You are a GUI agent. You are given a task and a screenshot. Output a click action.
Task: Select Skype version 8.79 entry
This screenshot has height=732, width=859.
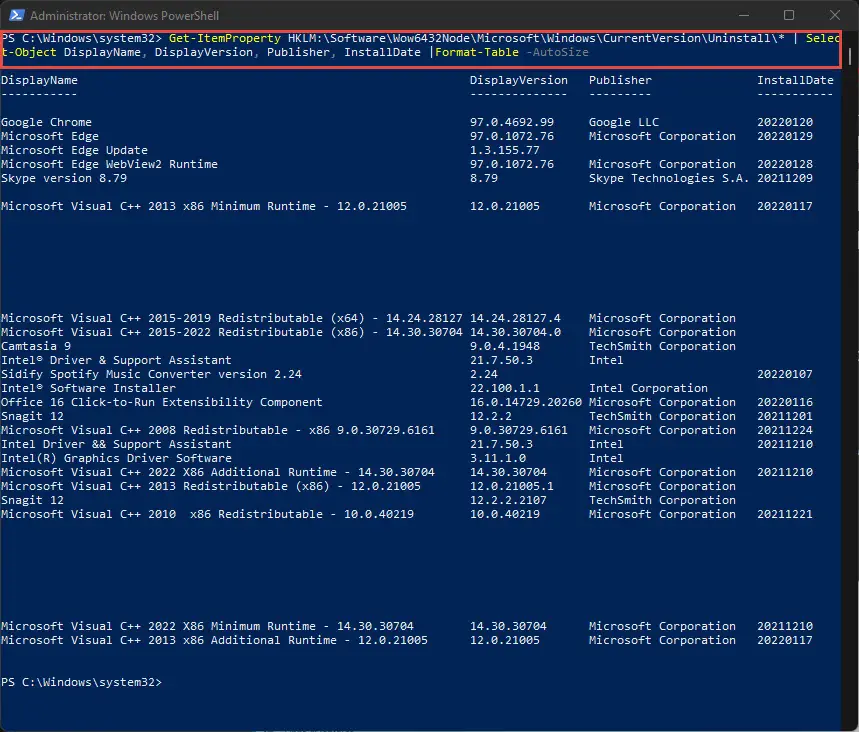[x=64, y=178]
